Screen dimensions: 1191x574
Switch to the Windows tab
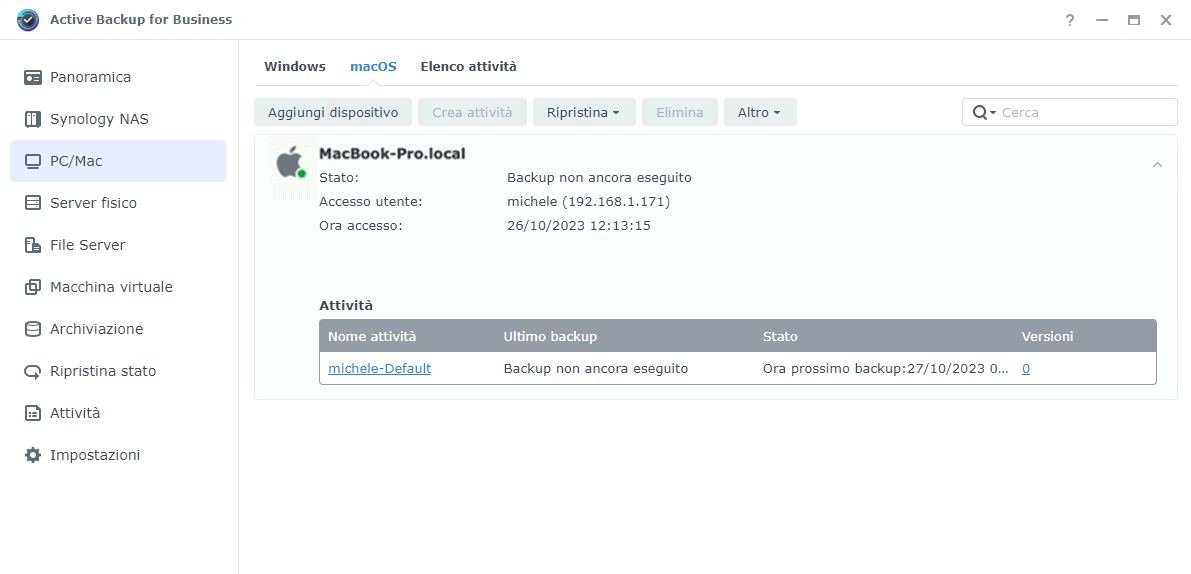coord(295,67)
